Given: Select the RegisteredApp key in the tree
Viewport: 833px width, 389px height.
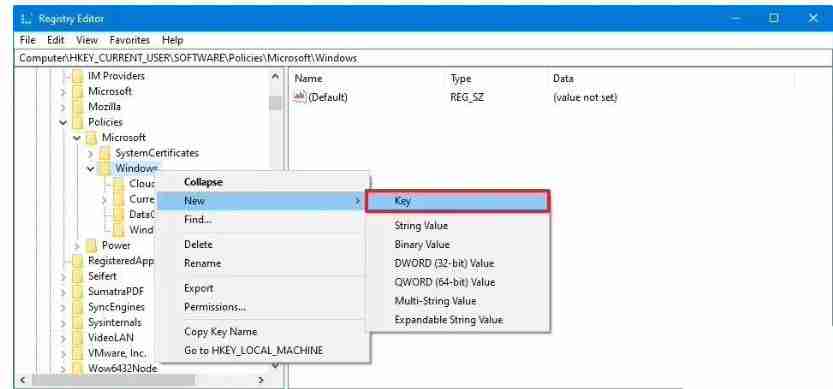Looking at the screenshot, I should pos(121,261).
